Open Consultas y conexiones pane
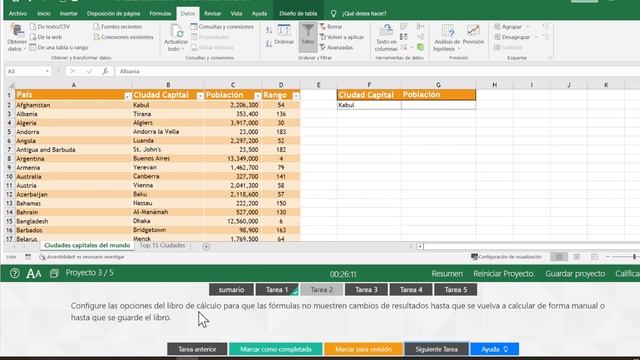This screenshot has height=360, width=640. point(222,27)
